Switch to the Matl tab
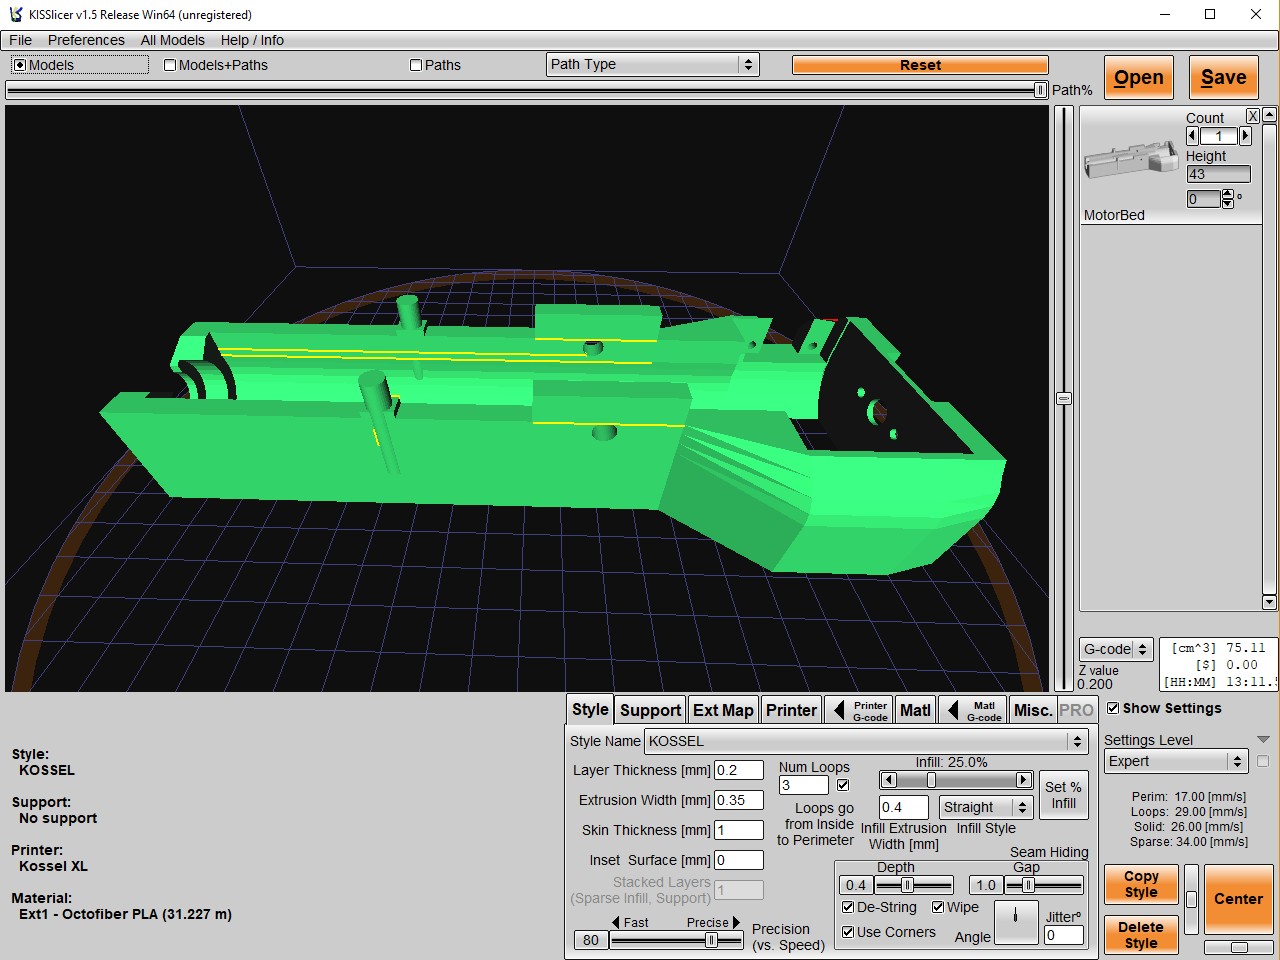 [x=915, y=710]
